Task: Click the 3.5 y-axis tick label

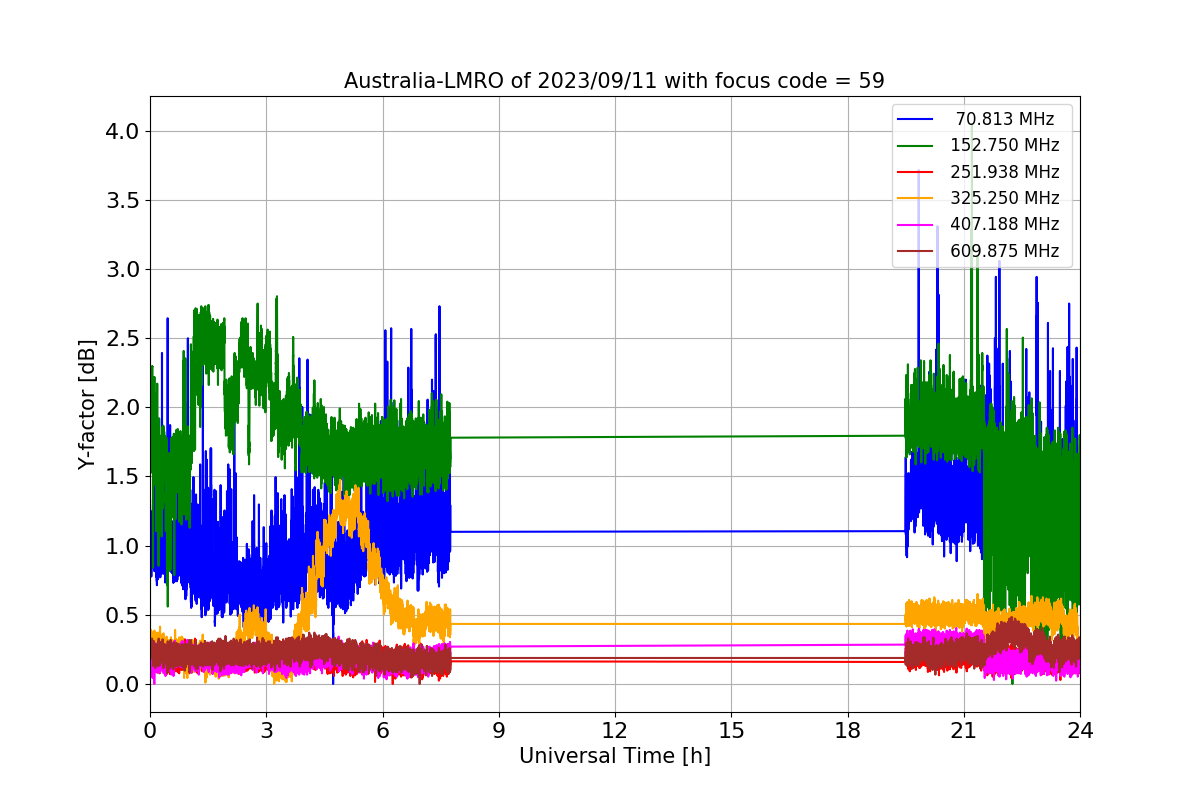Action: coord(123,201)
